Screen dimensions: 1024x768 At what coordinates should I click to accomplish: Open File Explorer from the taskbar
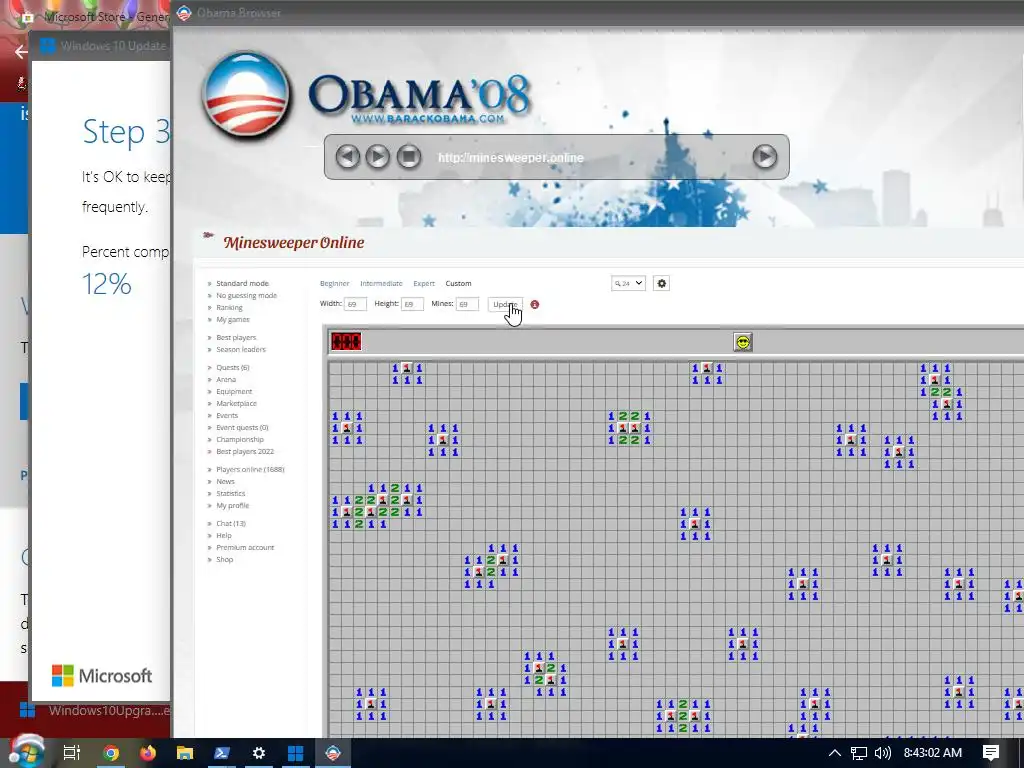(185, 753)
